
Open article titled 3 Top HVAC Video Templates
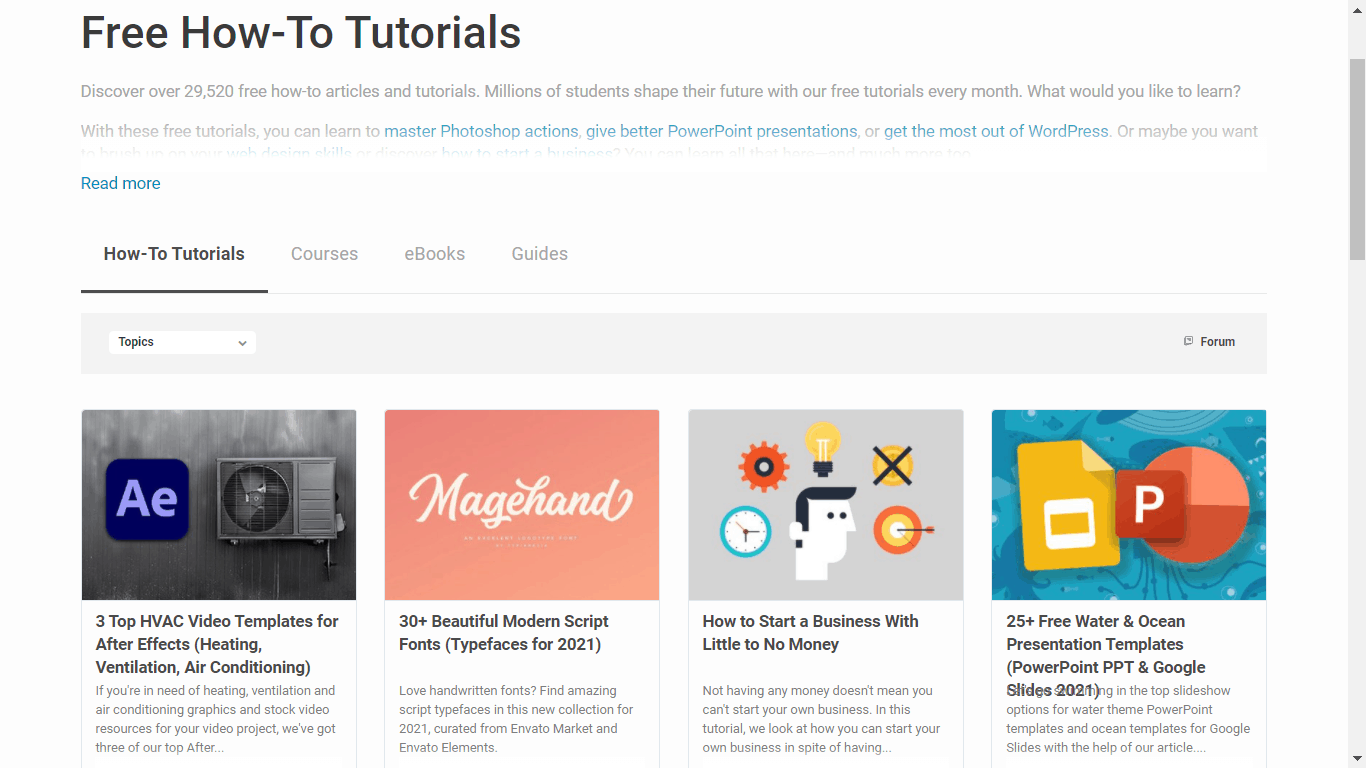click(218, 644)
